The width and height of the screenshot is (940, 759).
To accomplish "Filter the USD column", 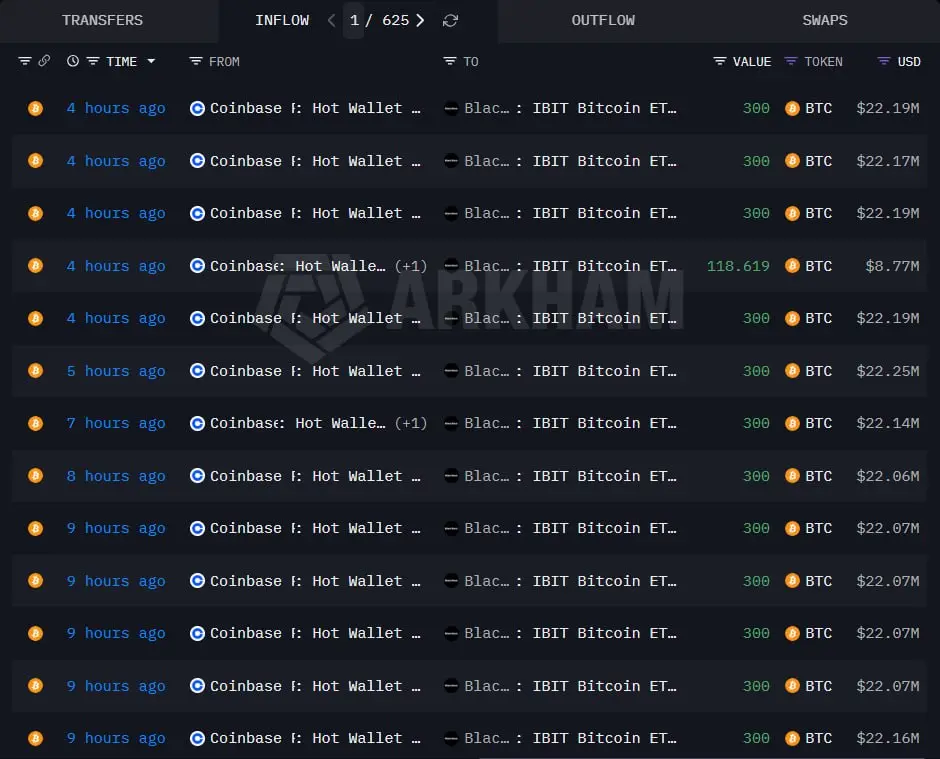I will click(x=884, y=61).
